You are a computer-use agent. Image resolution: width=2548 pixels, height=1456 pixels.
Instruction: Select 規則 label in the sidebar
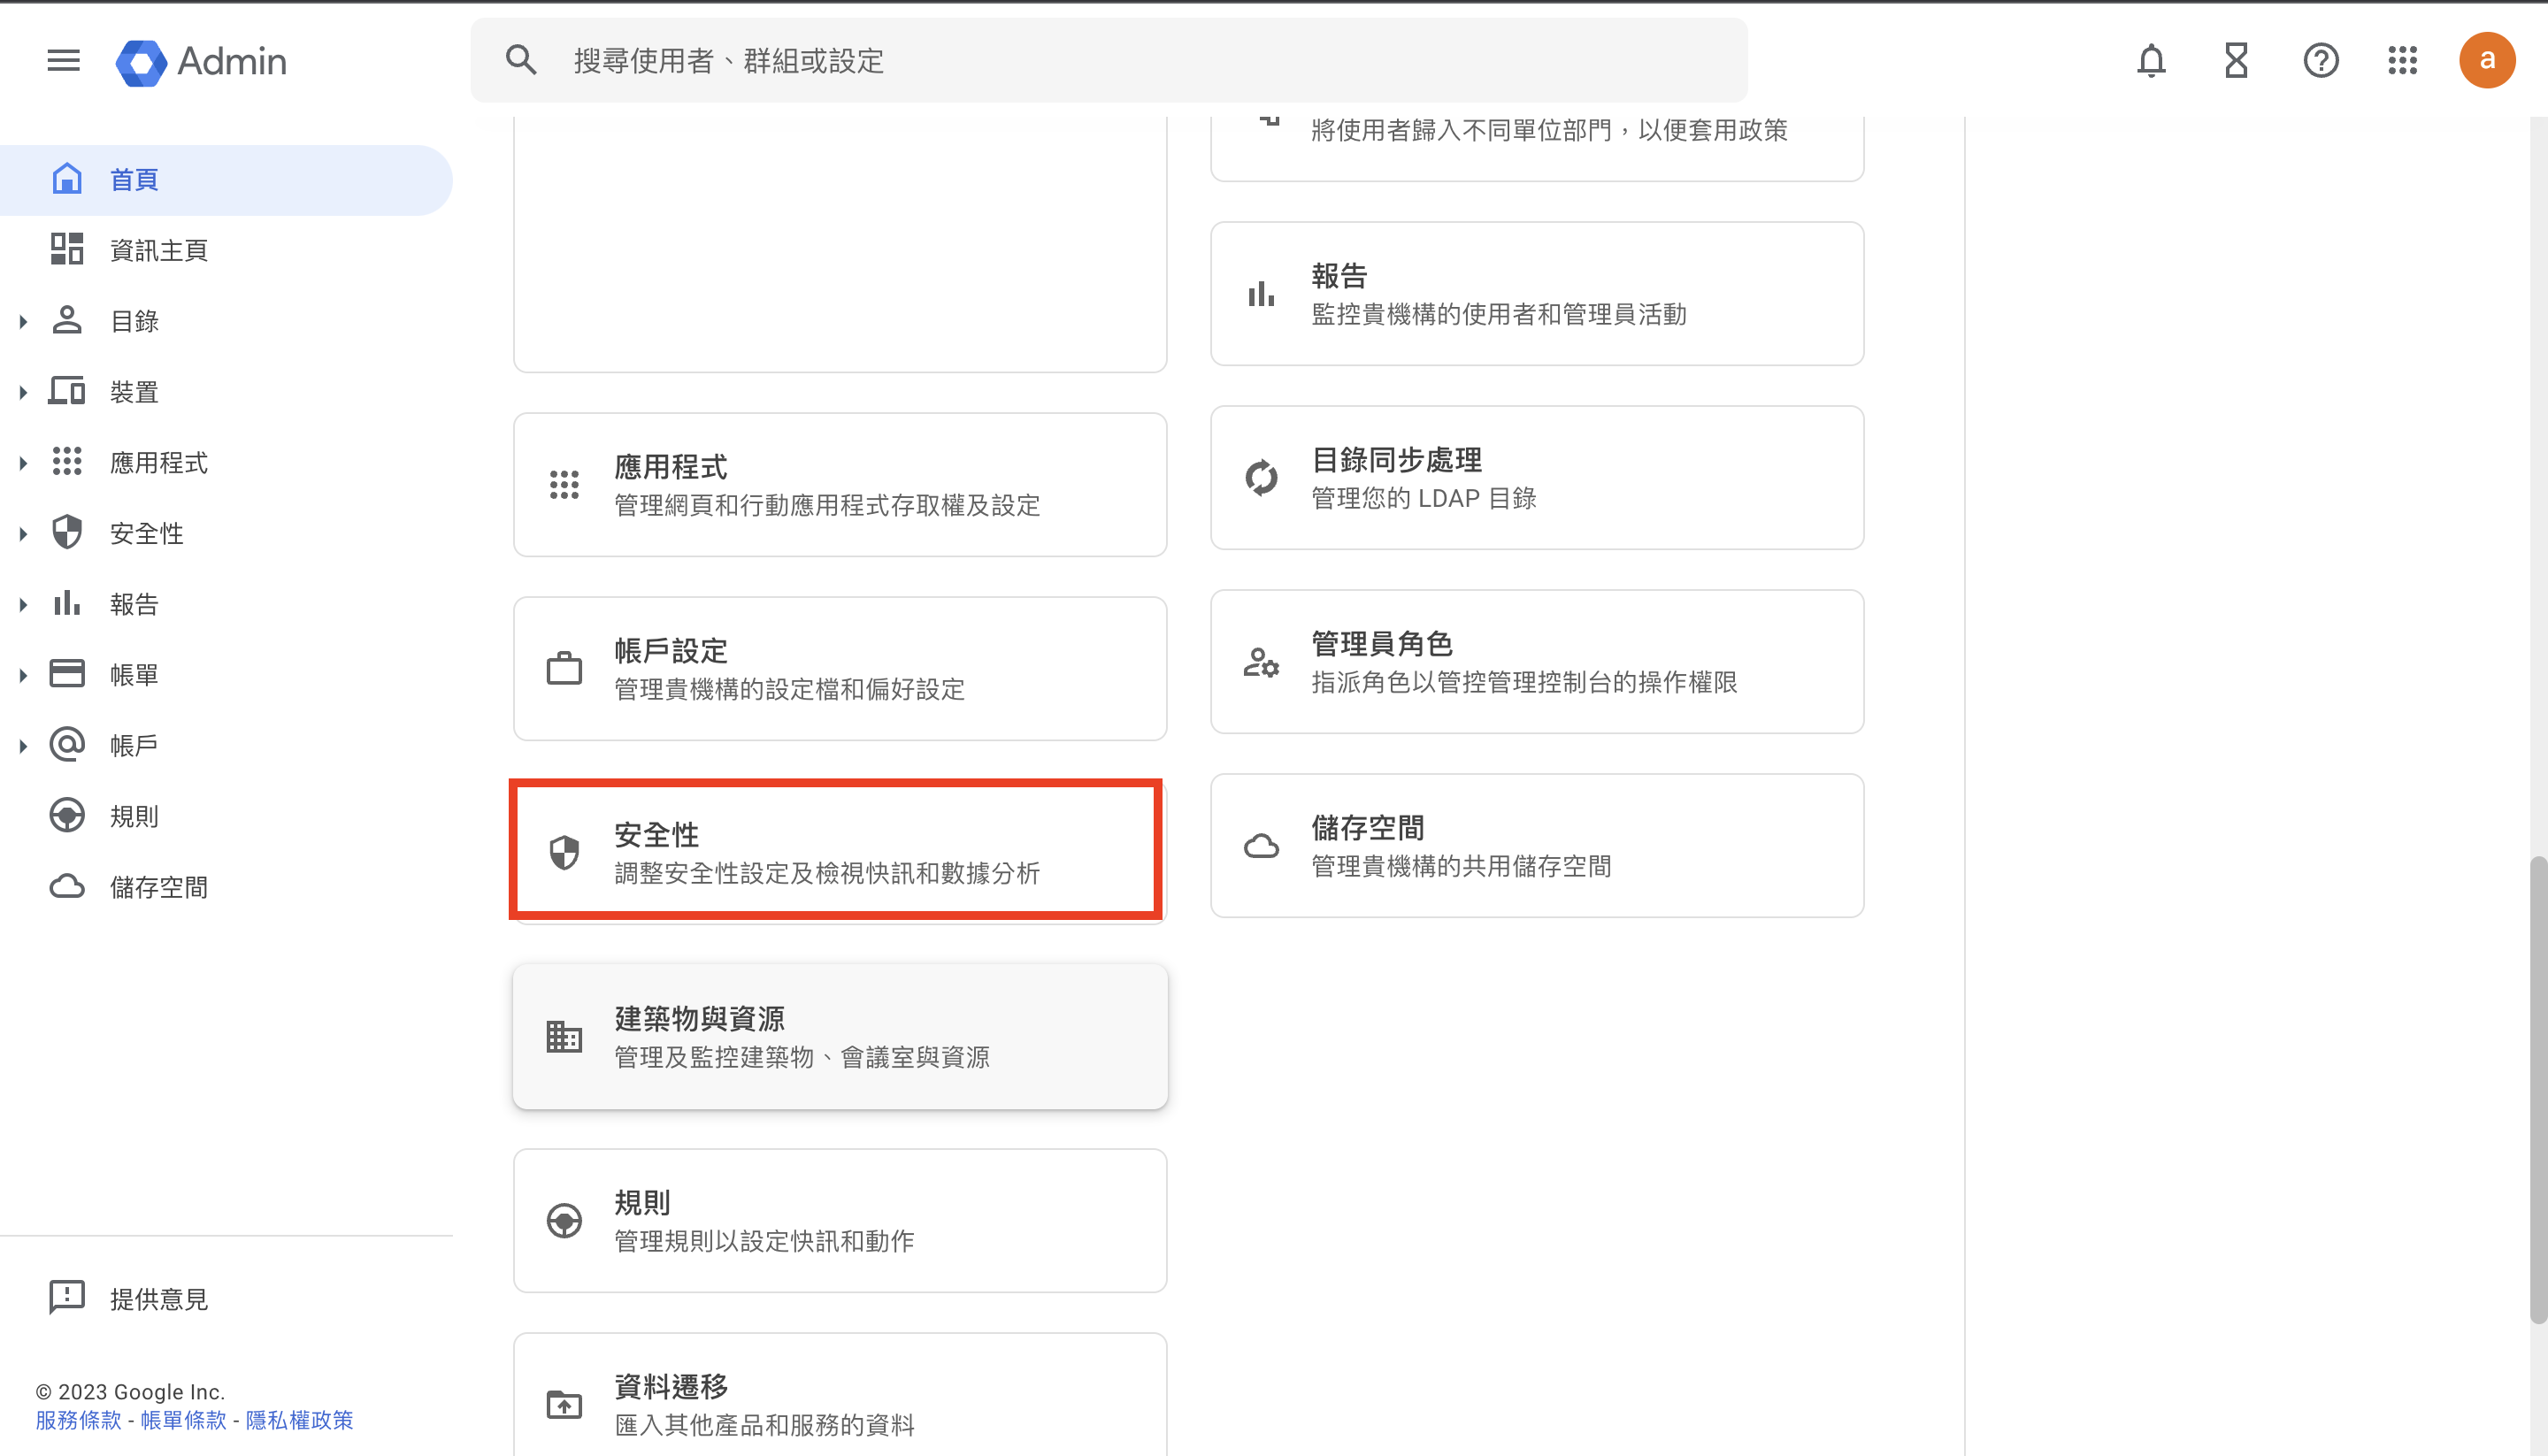coord(134,816)
